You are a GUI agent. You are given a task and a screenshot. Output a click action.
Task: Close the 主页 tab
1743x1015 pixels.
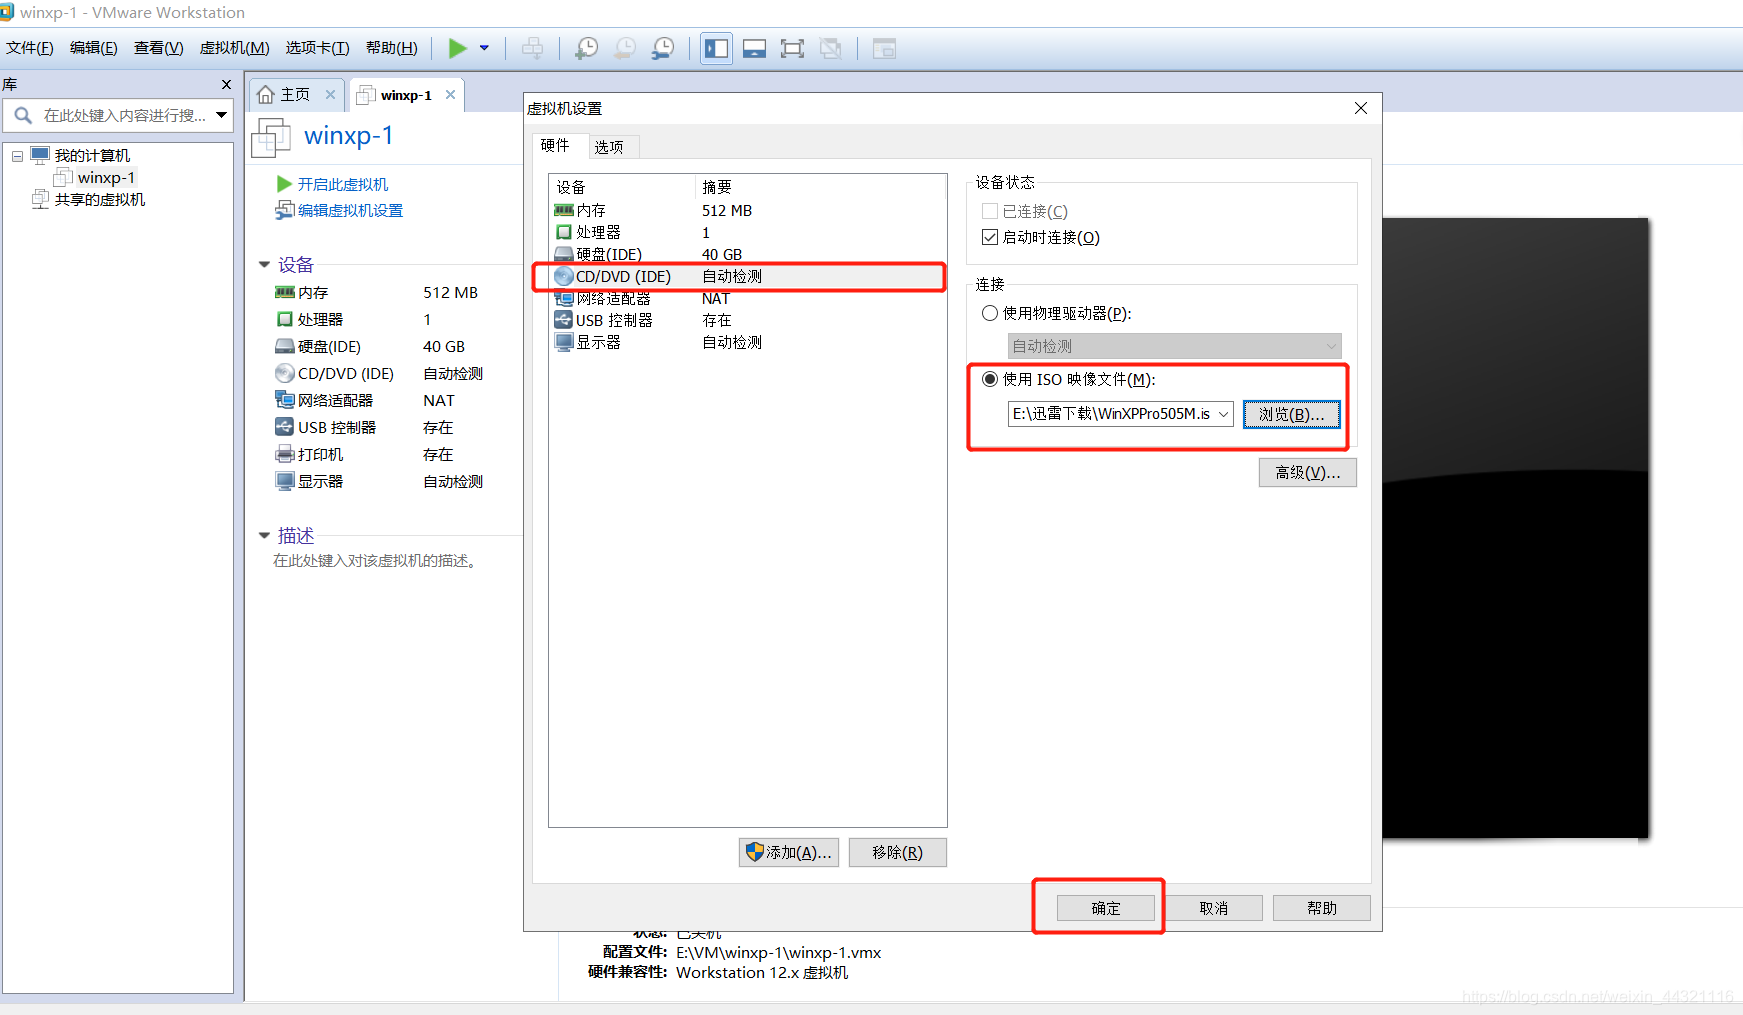pyautogui.click(x=330, y=95)
